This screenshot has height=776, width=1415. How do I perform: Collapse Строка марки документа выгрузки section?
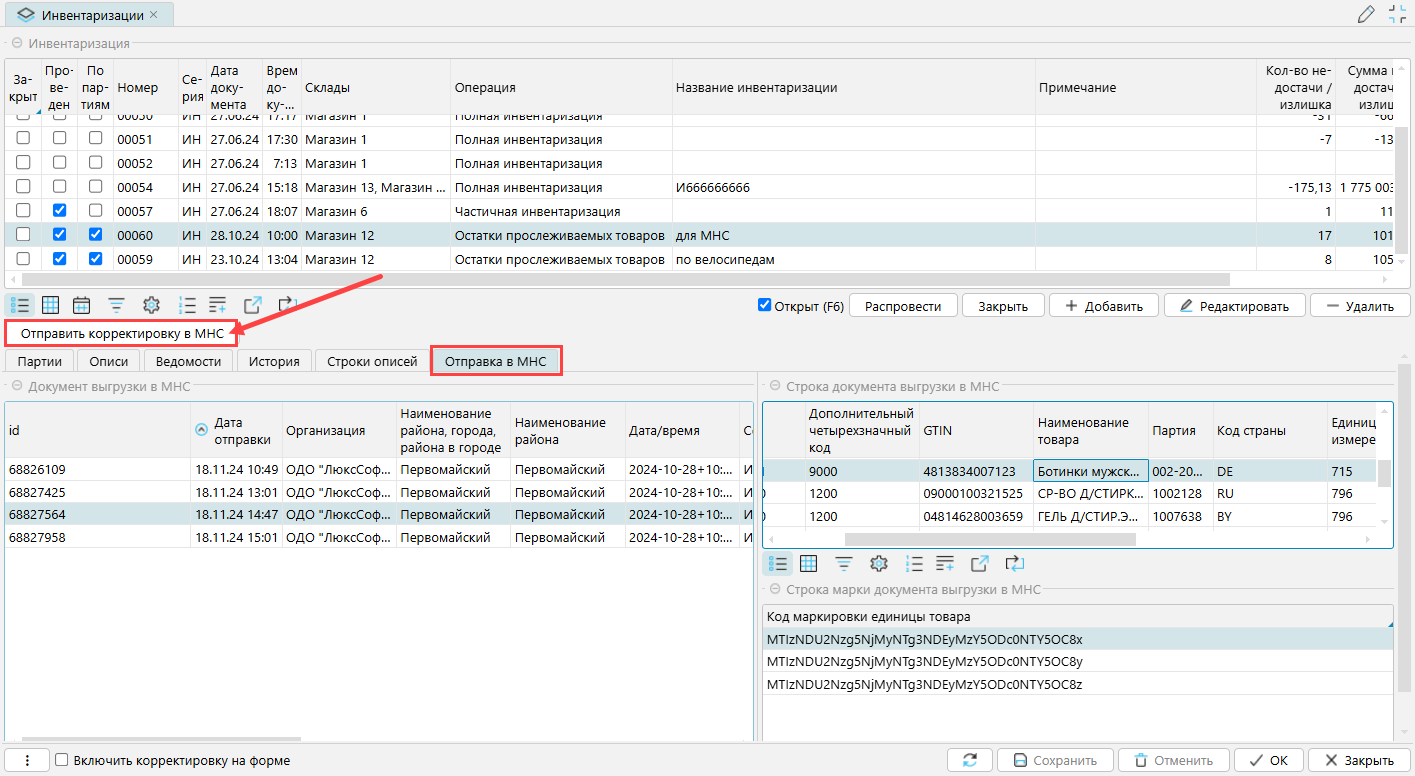774,590
